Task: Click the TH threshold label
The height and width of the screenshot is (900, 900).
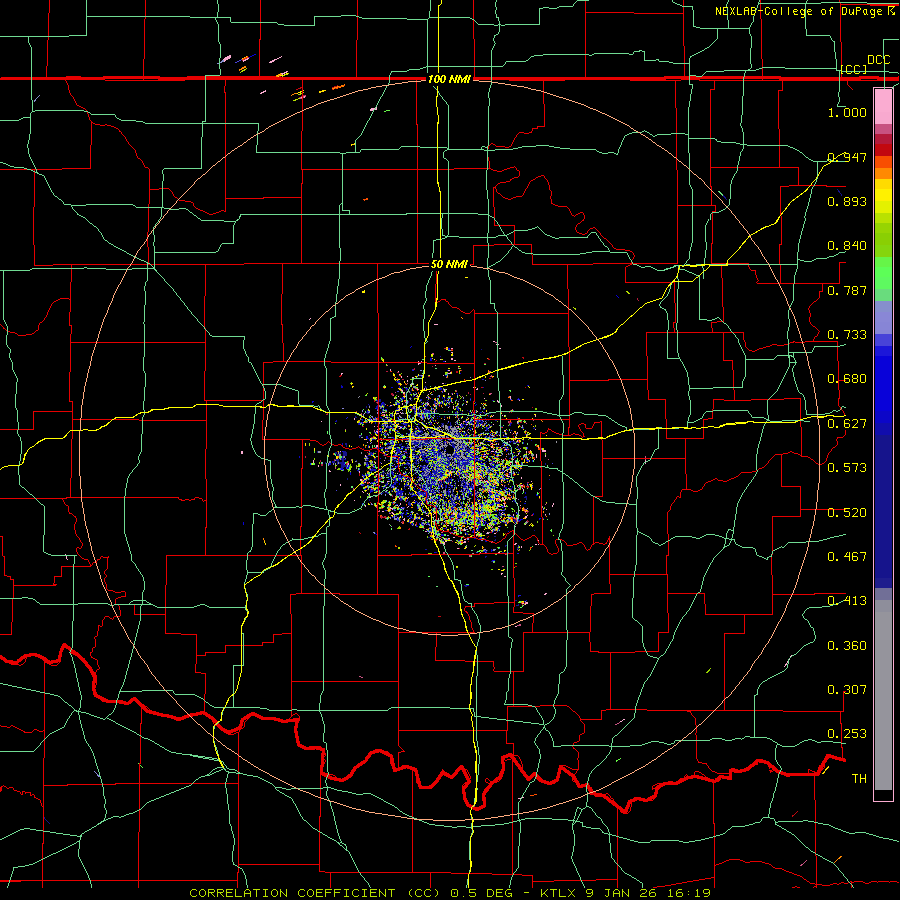Action: click(x=859, y=778)
